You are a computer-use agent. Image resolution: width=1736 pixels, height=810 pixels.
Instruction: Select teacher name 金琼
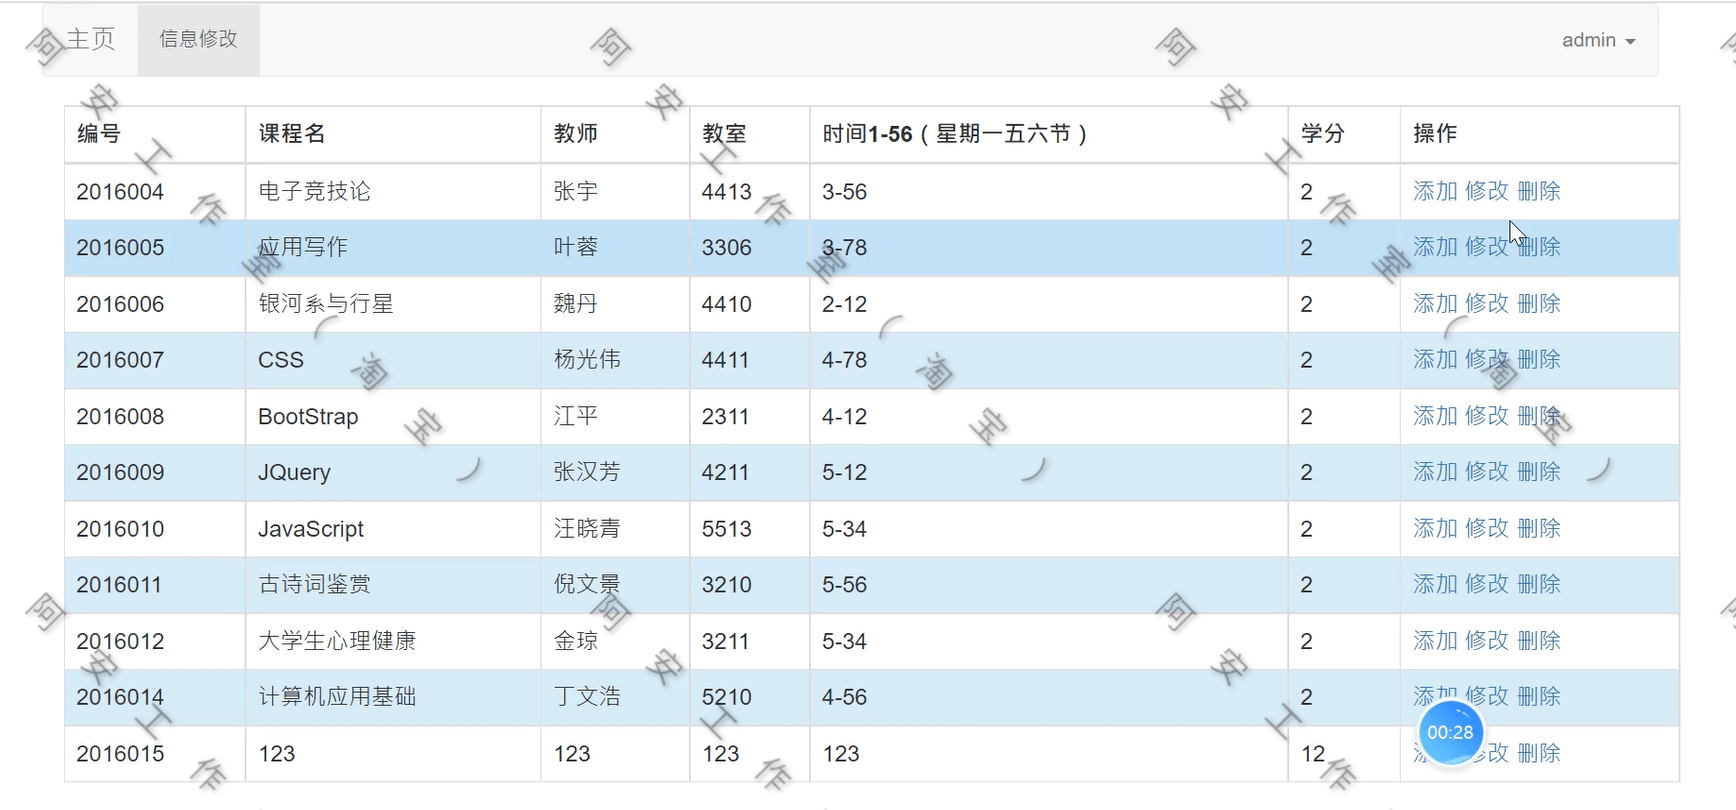(576, 640)
